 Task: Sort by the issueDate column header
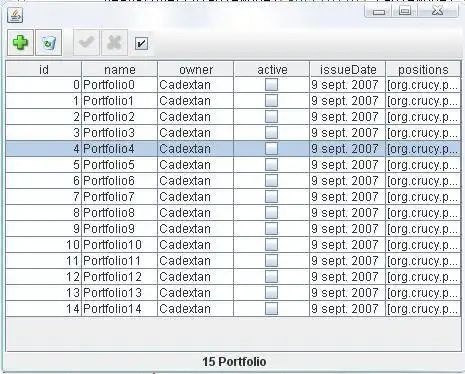348,69
